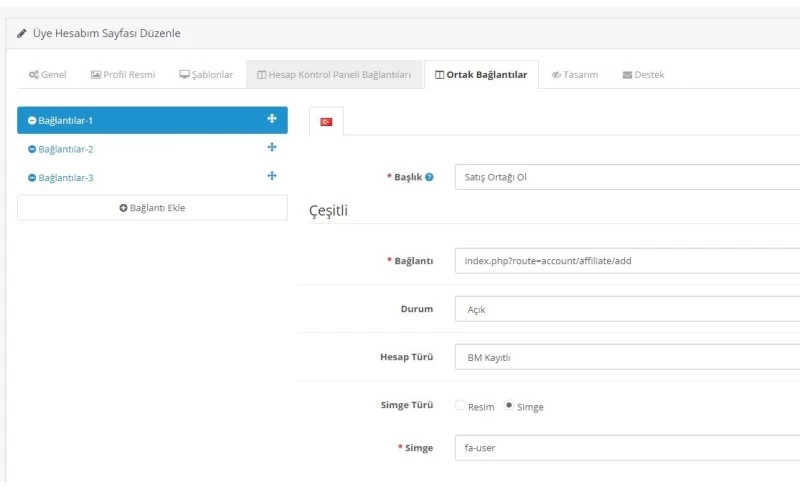The width and height of the screenshot is (800, 490).
Task: Click the monitor icon beside Şablonlar
Action: 184,75
